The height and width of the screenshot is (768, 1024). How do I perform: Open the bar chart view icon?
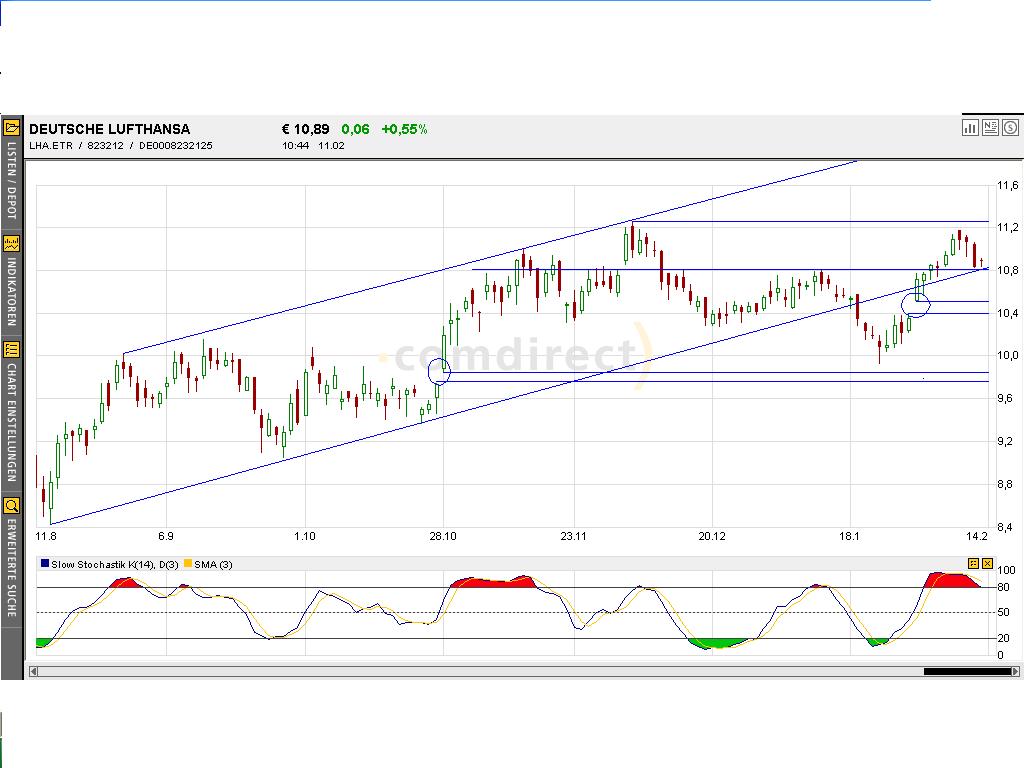click(970, 128)
